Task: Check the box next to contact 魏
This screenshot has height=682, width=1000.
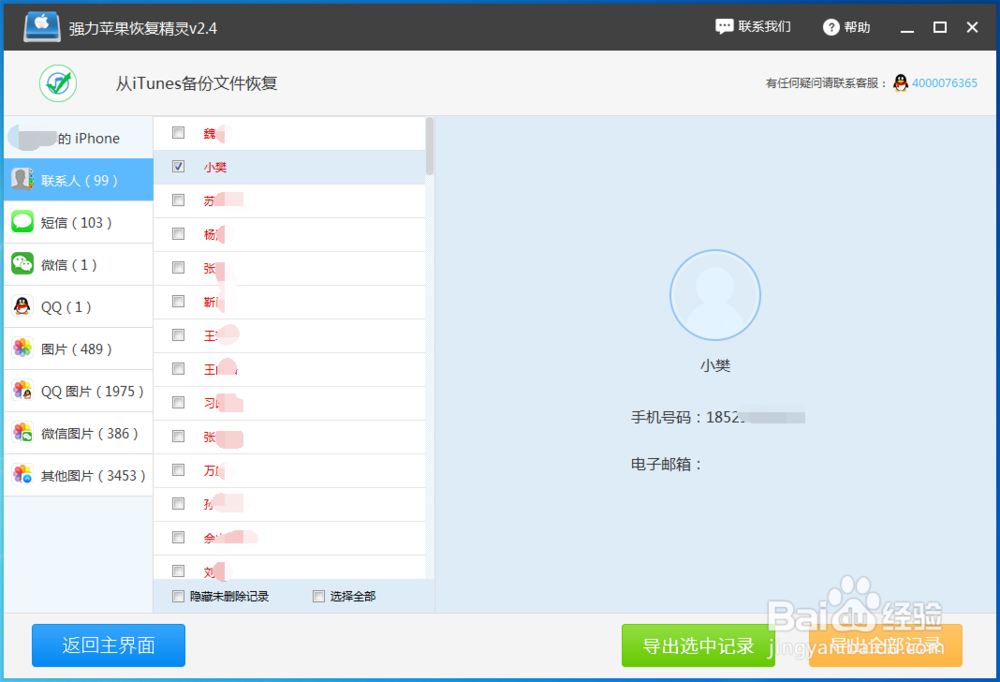Action: [178, 132]
